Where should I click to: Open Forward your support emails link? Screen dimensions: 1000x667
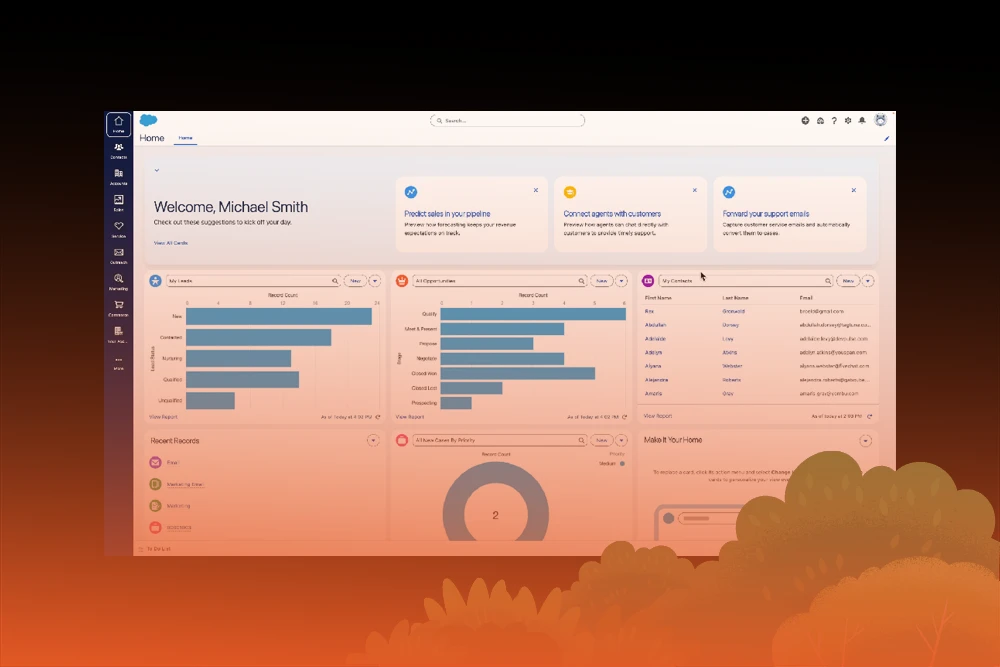click(766, 214)
